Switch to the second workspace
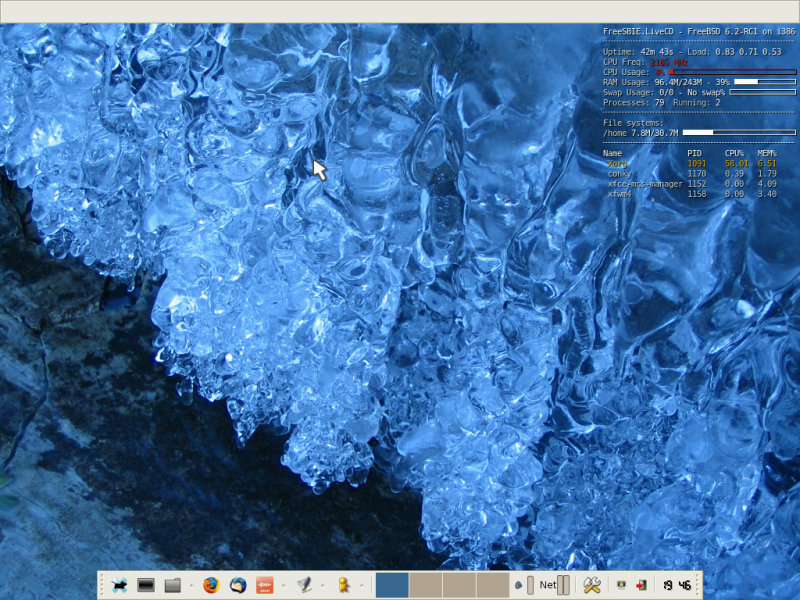800x600 pixels. pyautogui.click(x=426, y=585)
